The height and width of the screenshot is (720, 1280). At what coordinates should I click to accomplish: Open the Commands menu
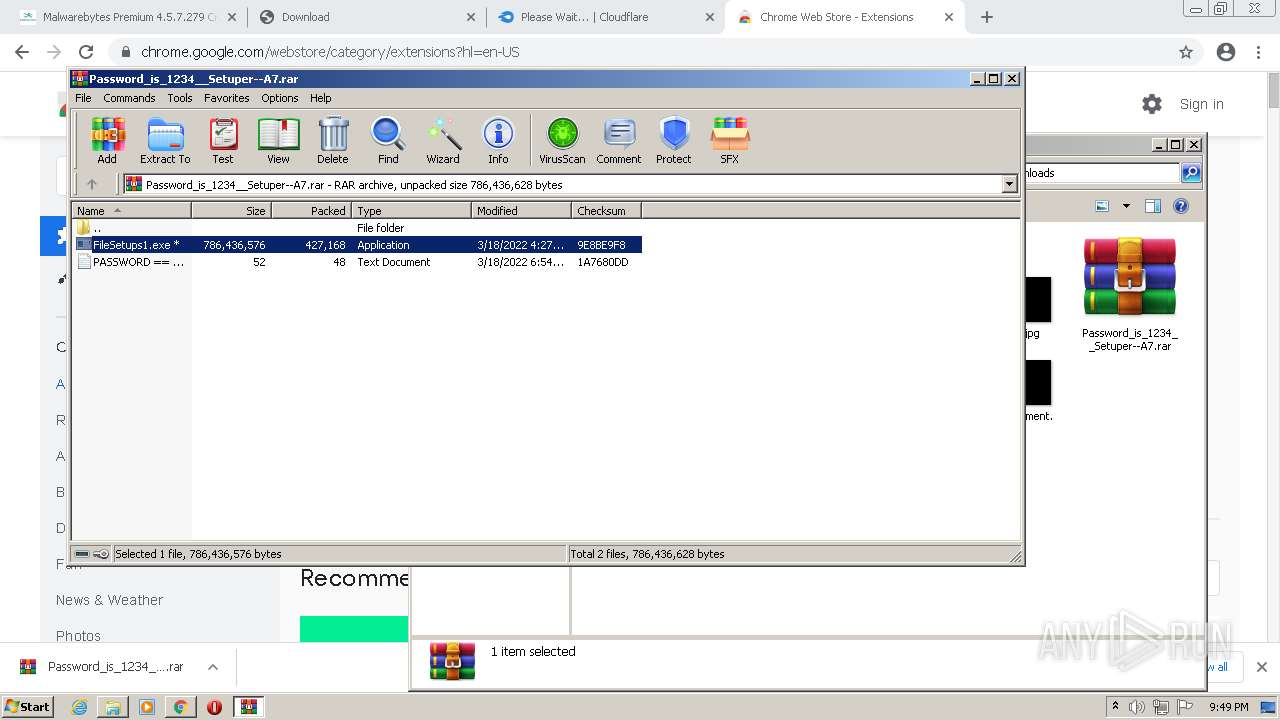[129, 98]
